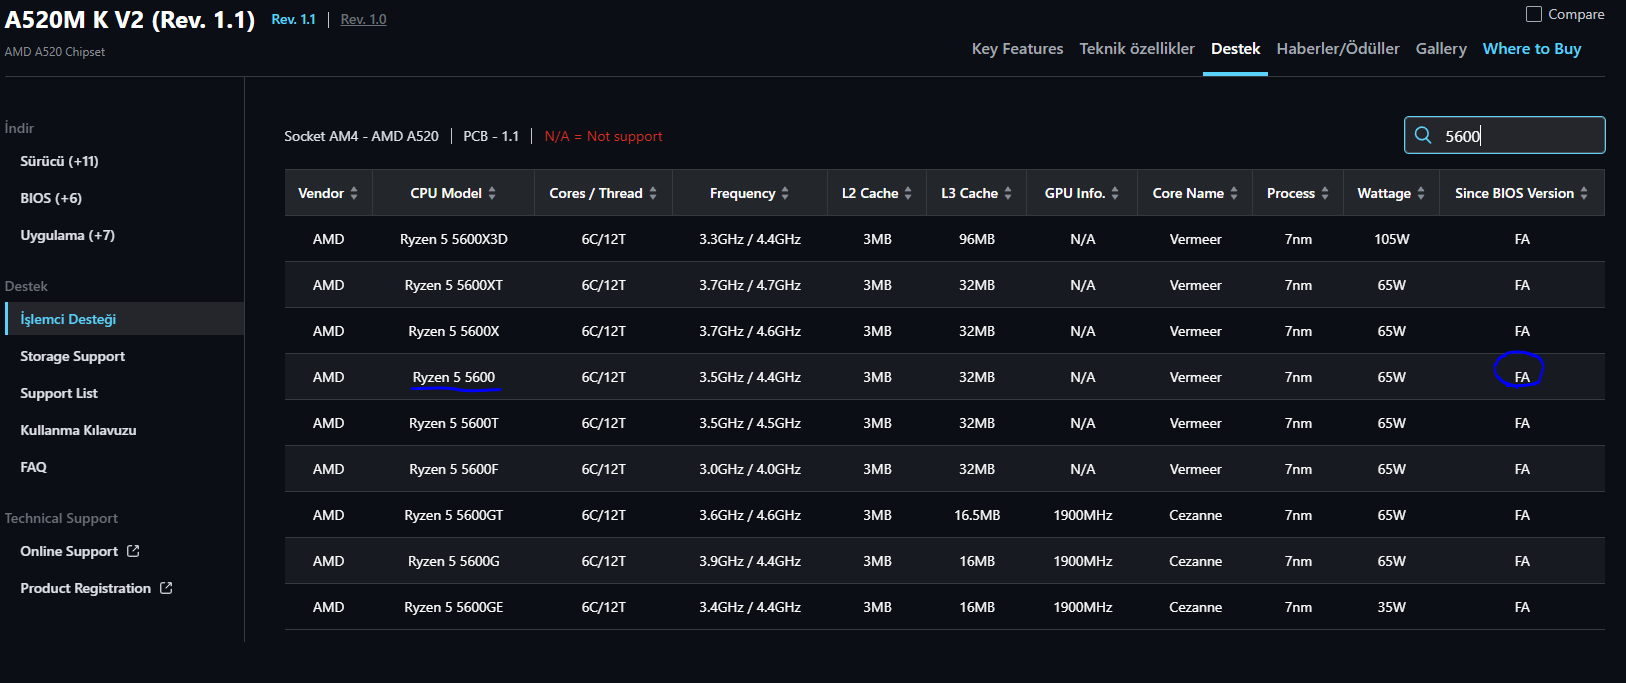This screenshot has width=1626, height=683.
Task: Click the AMD A520 Chipset subtitle
Action: tap(55, 52)
